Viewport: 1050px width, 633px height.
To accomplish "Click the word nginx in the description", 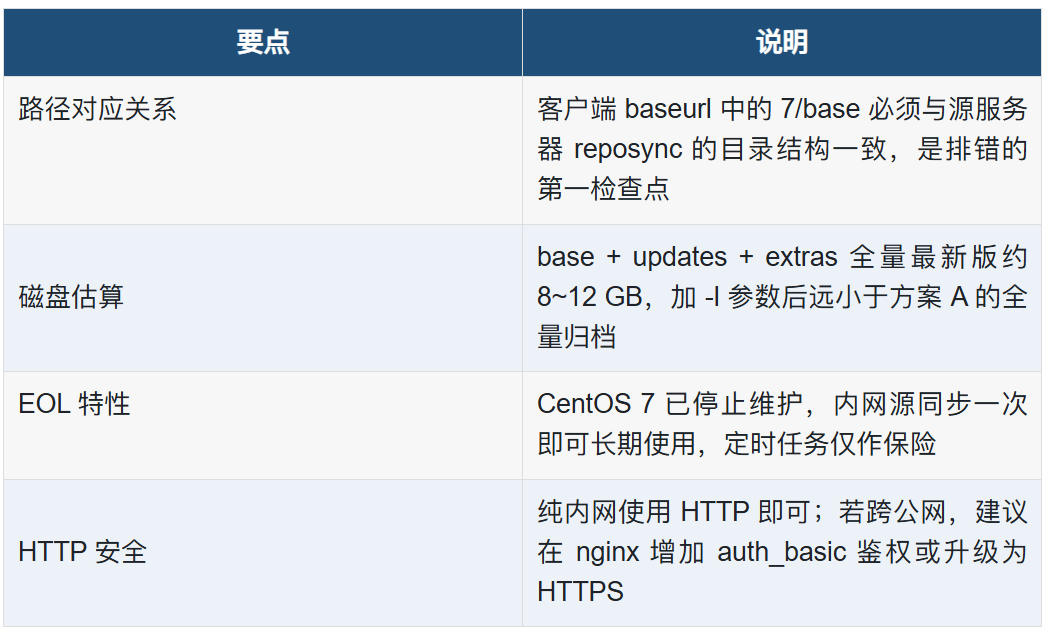I will [x=607, y=553].
